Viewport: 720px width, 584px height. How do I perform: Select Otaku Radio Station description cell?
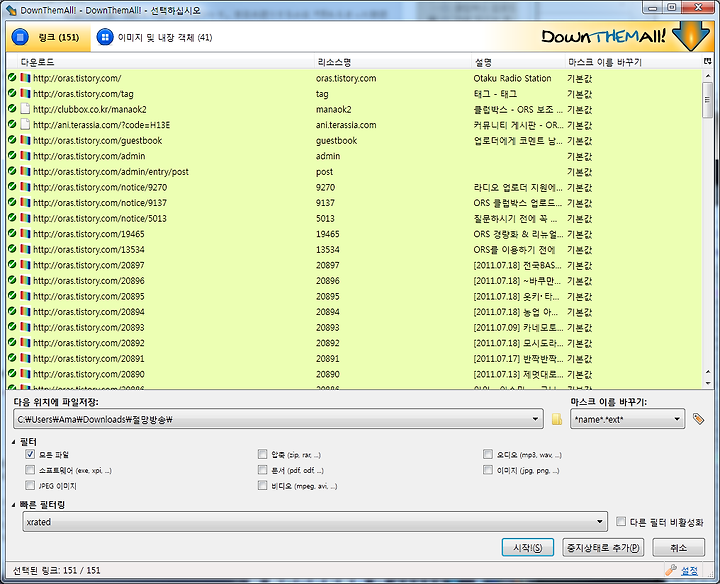512,78
